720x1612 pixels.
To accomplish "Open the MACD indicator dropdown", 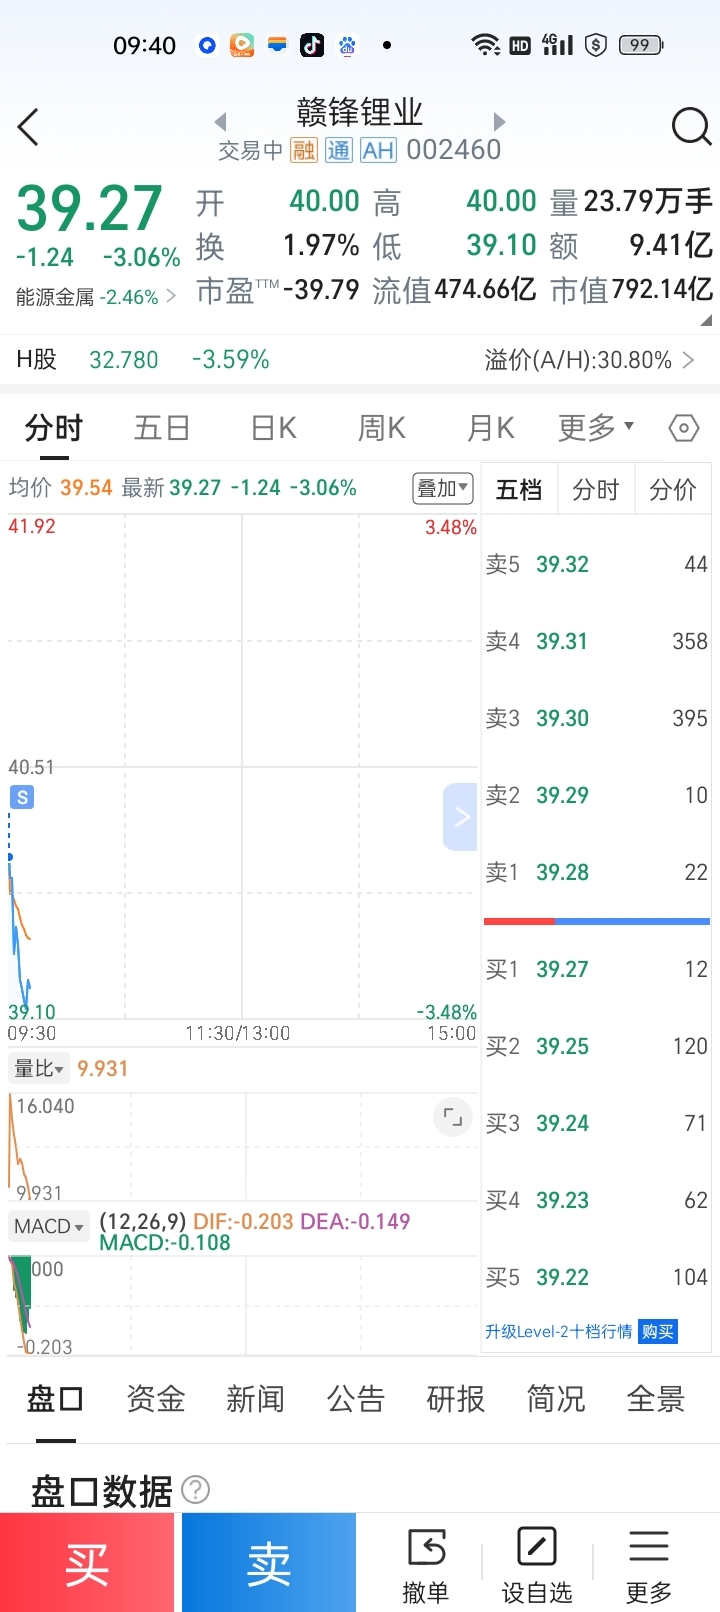I will pos(49,1226).
